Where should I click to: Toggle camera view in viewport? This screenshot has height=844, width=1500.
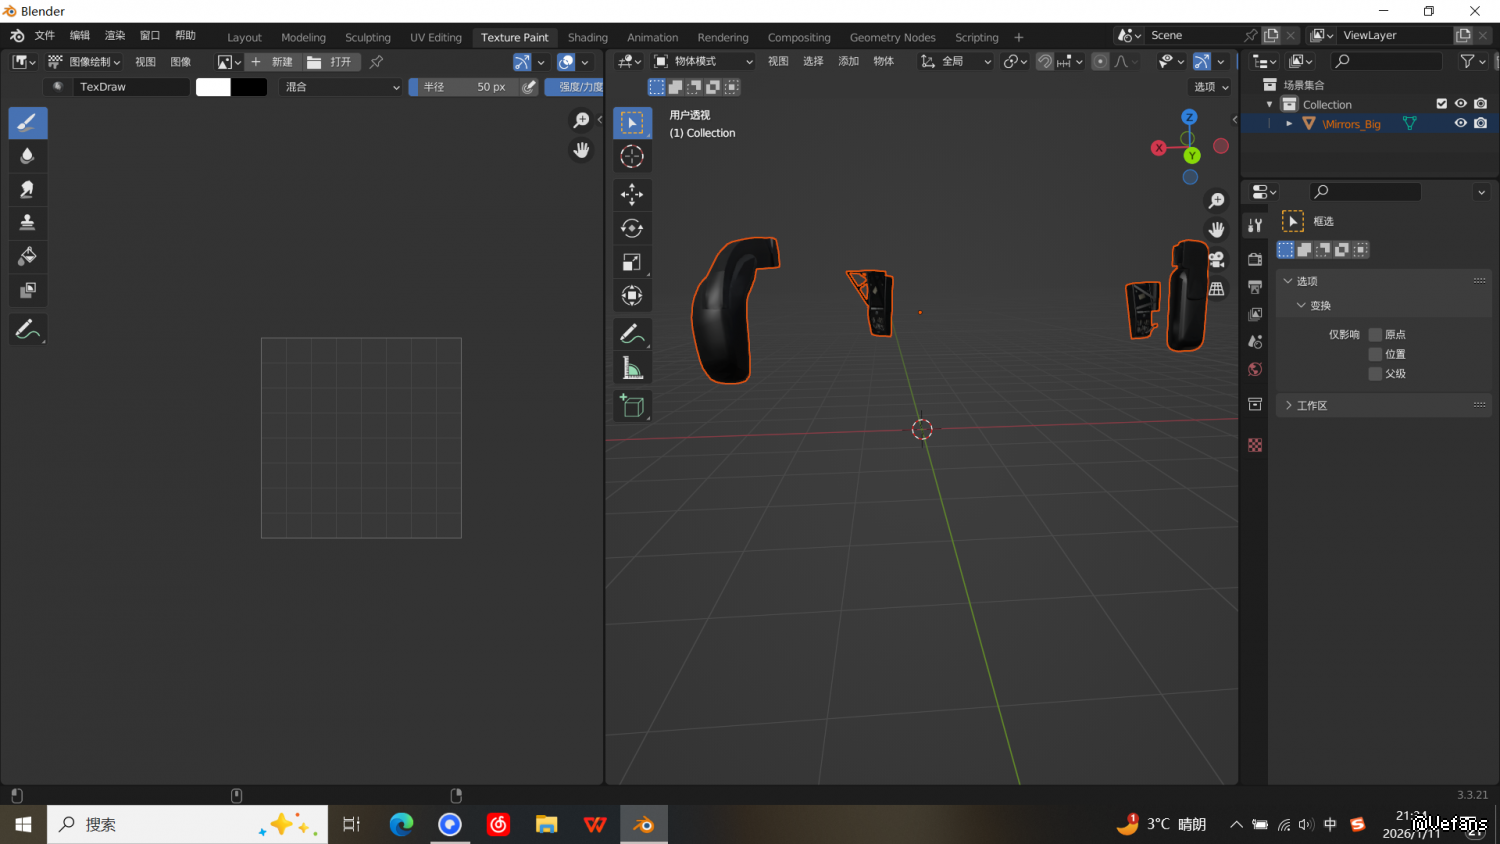1217,259
